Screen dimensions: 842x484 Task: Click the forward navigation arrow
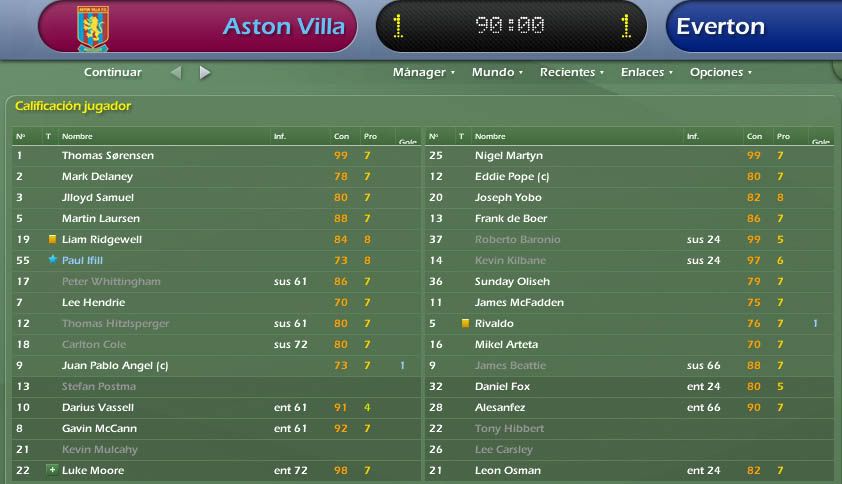(x=205, y=73)
